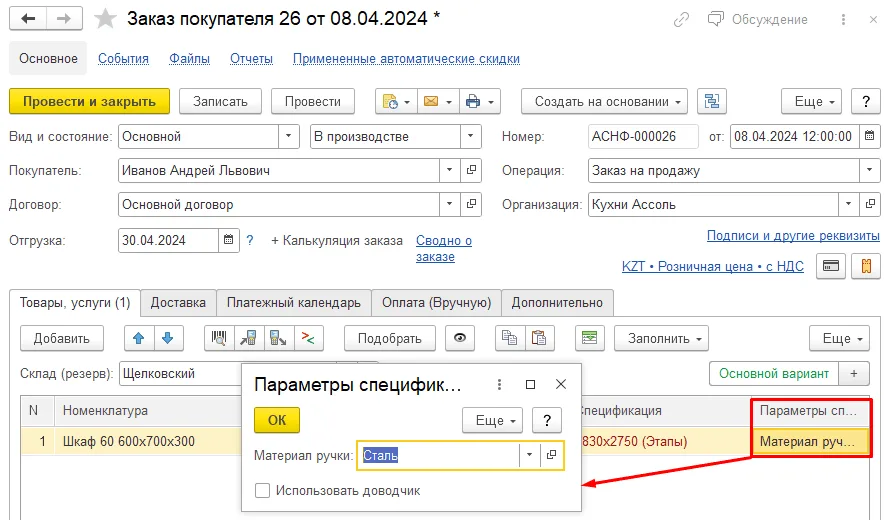
Task: Copy rows with the copy icon
Action: 510,338
